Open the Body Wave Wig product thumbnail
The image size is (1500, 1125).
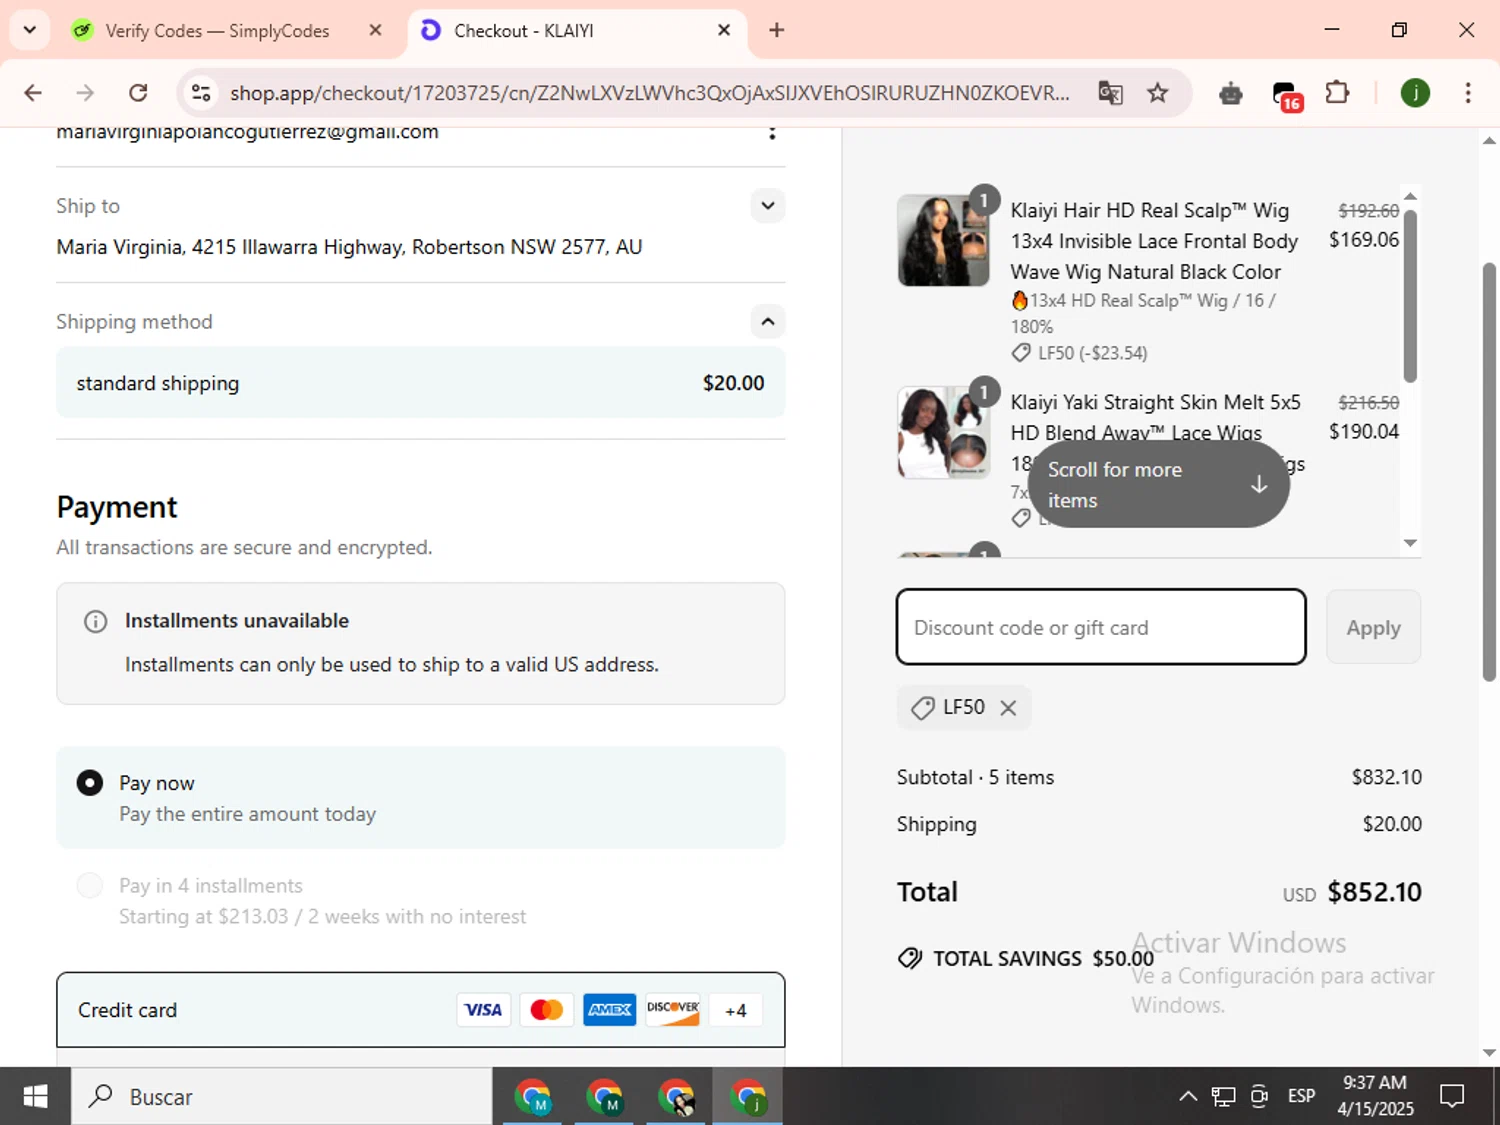tap(943, 240)
